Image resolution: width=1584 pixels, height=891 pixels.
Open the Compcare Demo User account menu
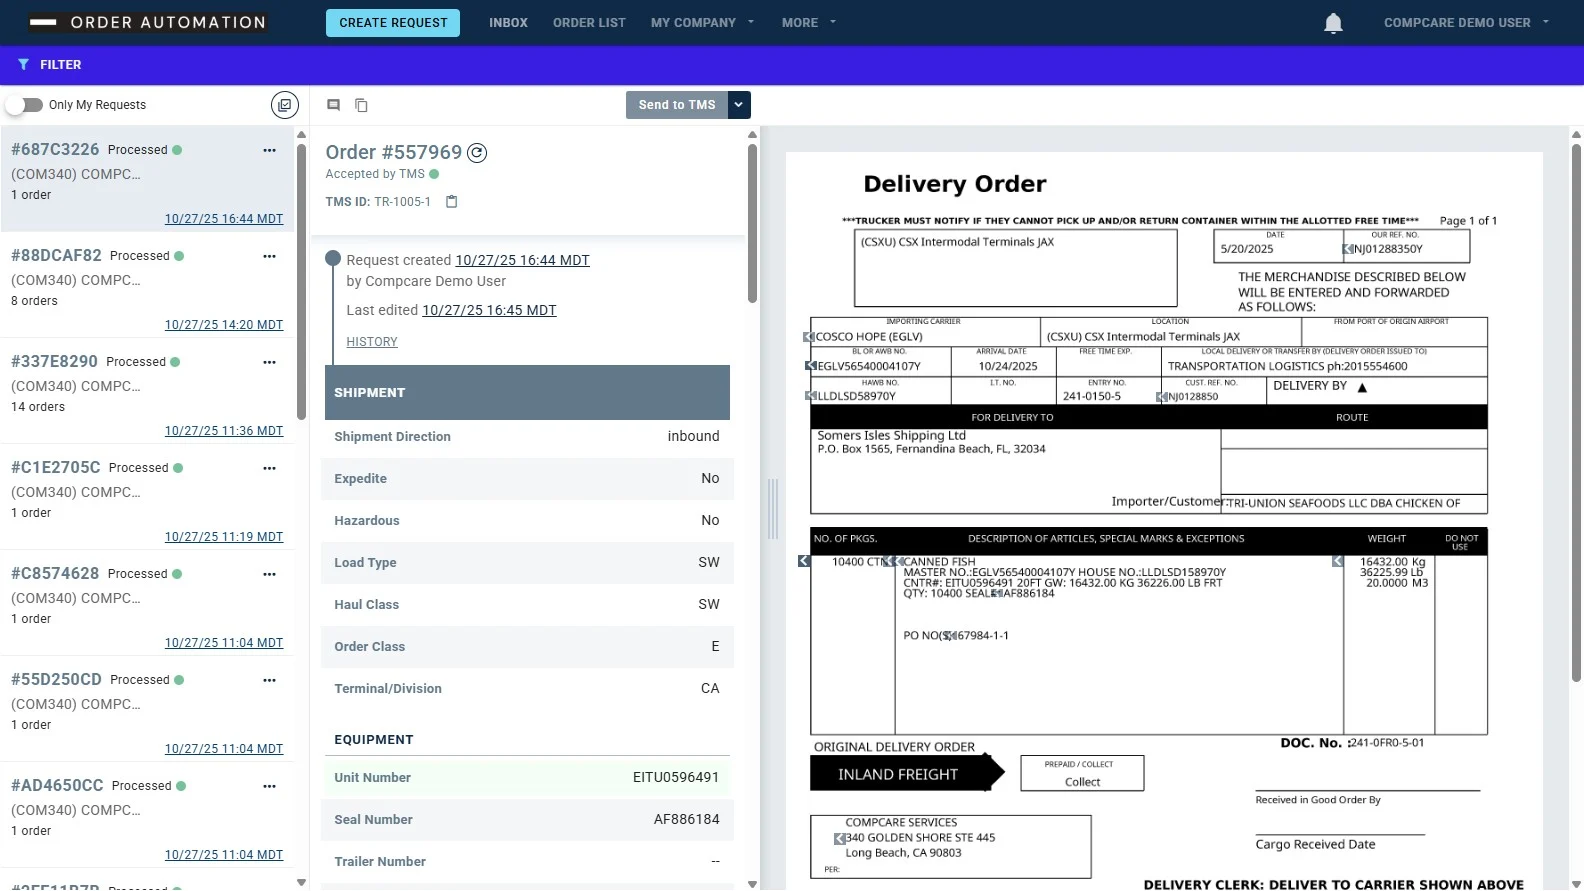coord(1466,22)
